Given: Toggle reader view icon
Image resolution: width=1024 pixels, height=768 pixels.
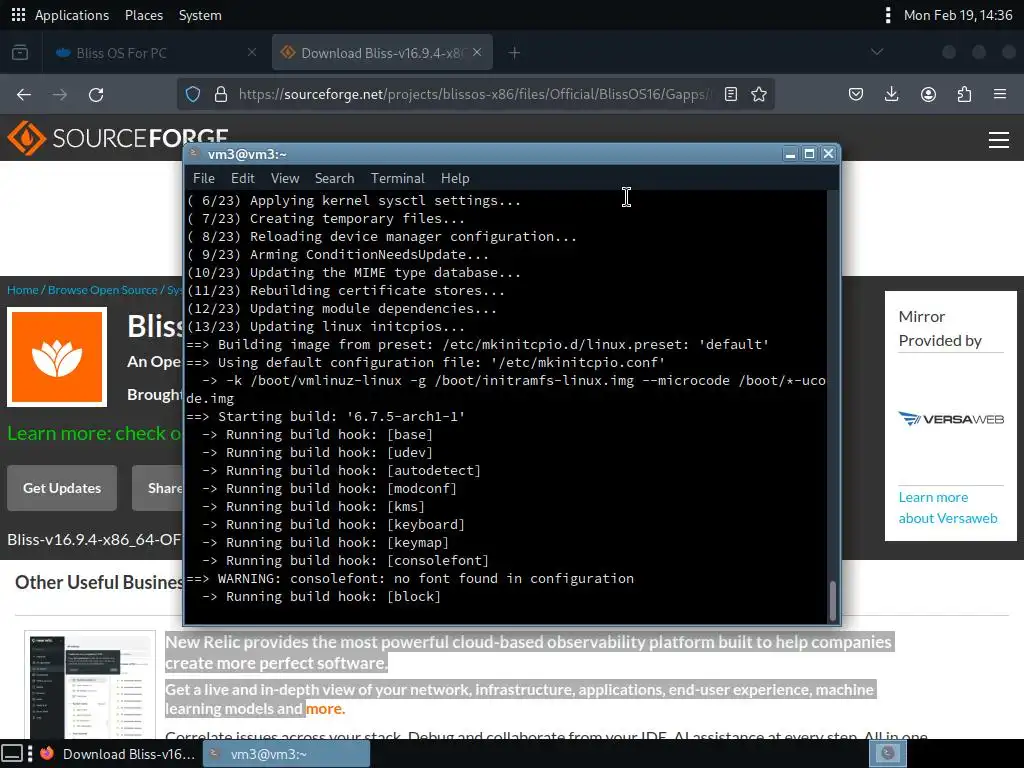Looking at the screenshot, I should pos(731,94).
